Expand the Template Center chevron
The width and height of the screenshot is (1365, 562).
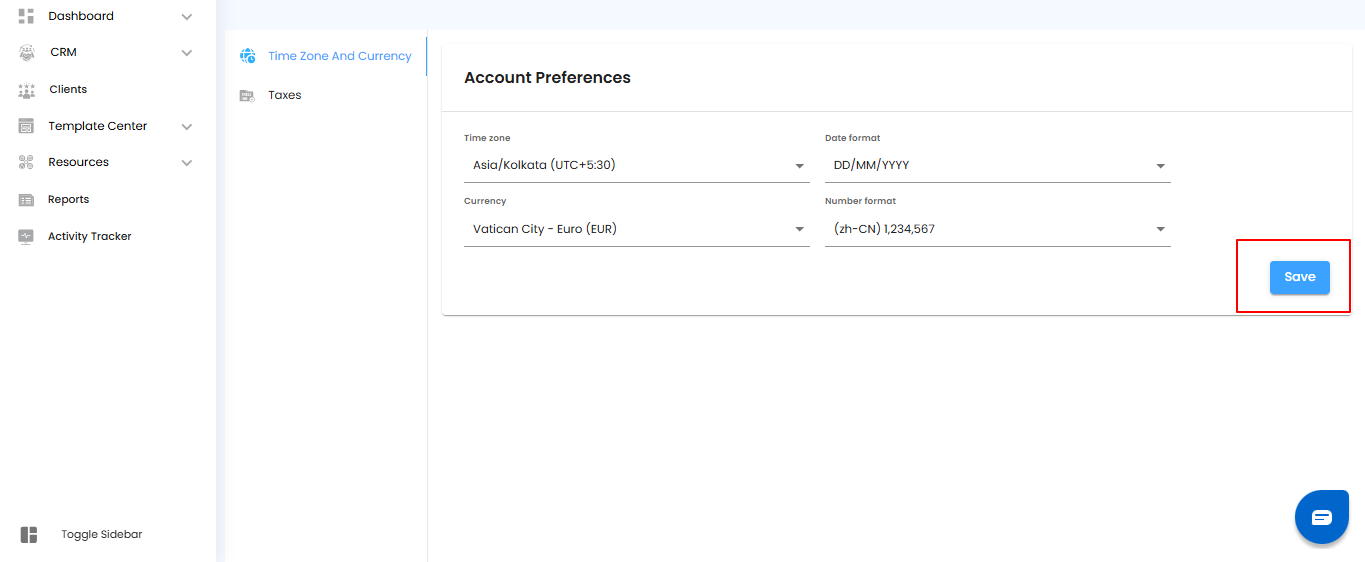pyautogui.click(x=187, y=127)
